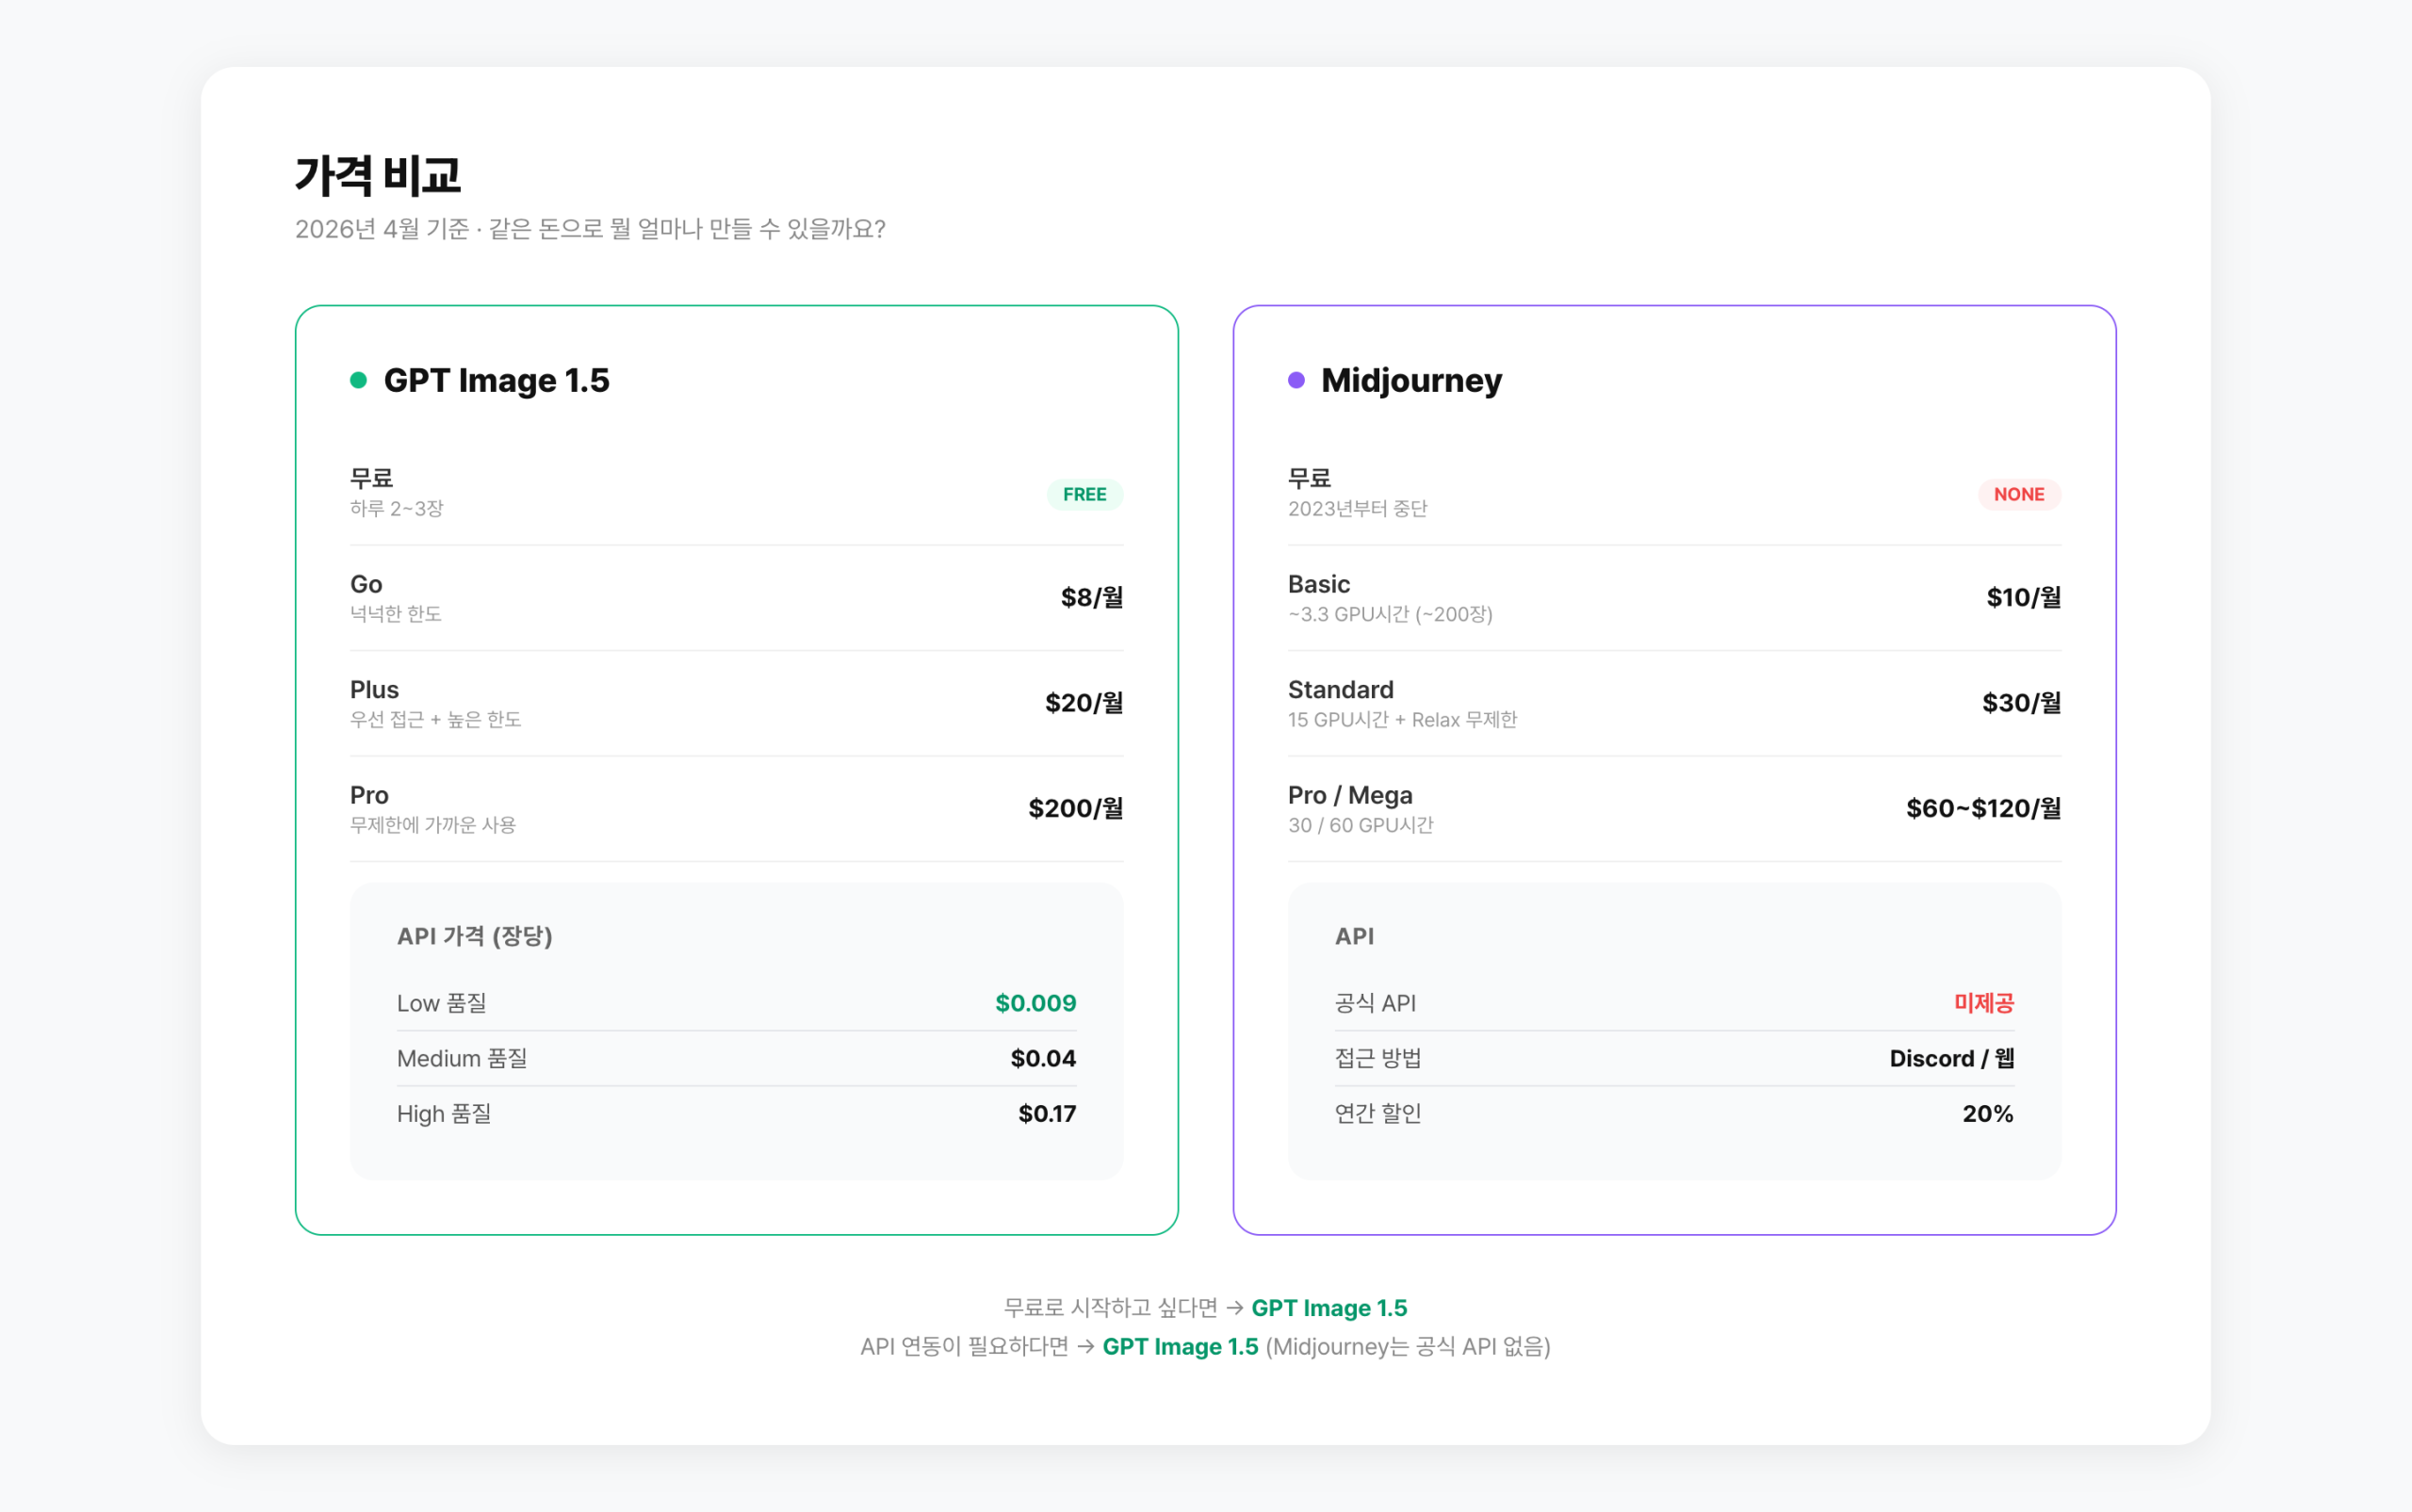Click the GPT Image 1.5 card heading
This screenshot has height=1512, width=2412.
click(496, 380)
